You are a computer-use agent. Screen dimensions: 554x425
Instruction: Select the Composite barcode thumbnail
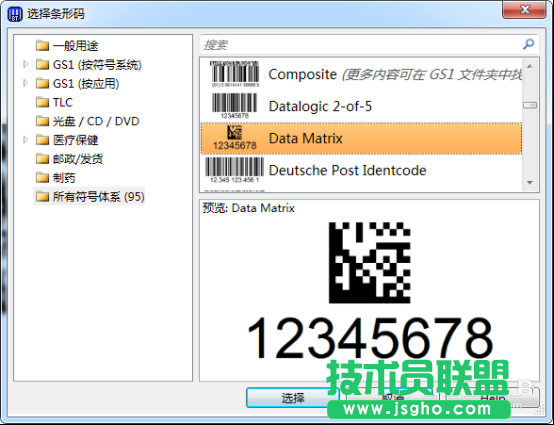click(x=235, y=74)
